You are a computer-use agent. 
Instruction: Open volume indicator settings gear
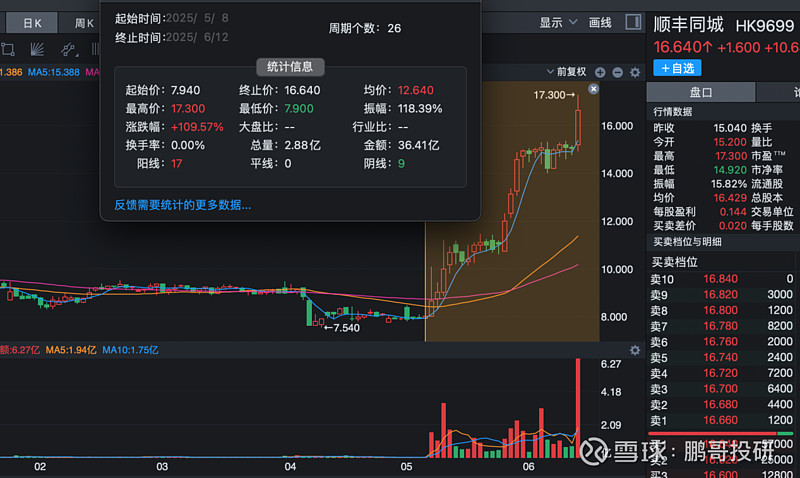pos(635,350)
